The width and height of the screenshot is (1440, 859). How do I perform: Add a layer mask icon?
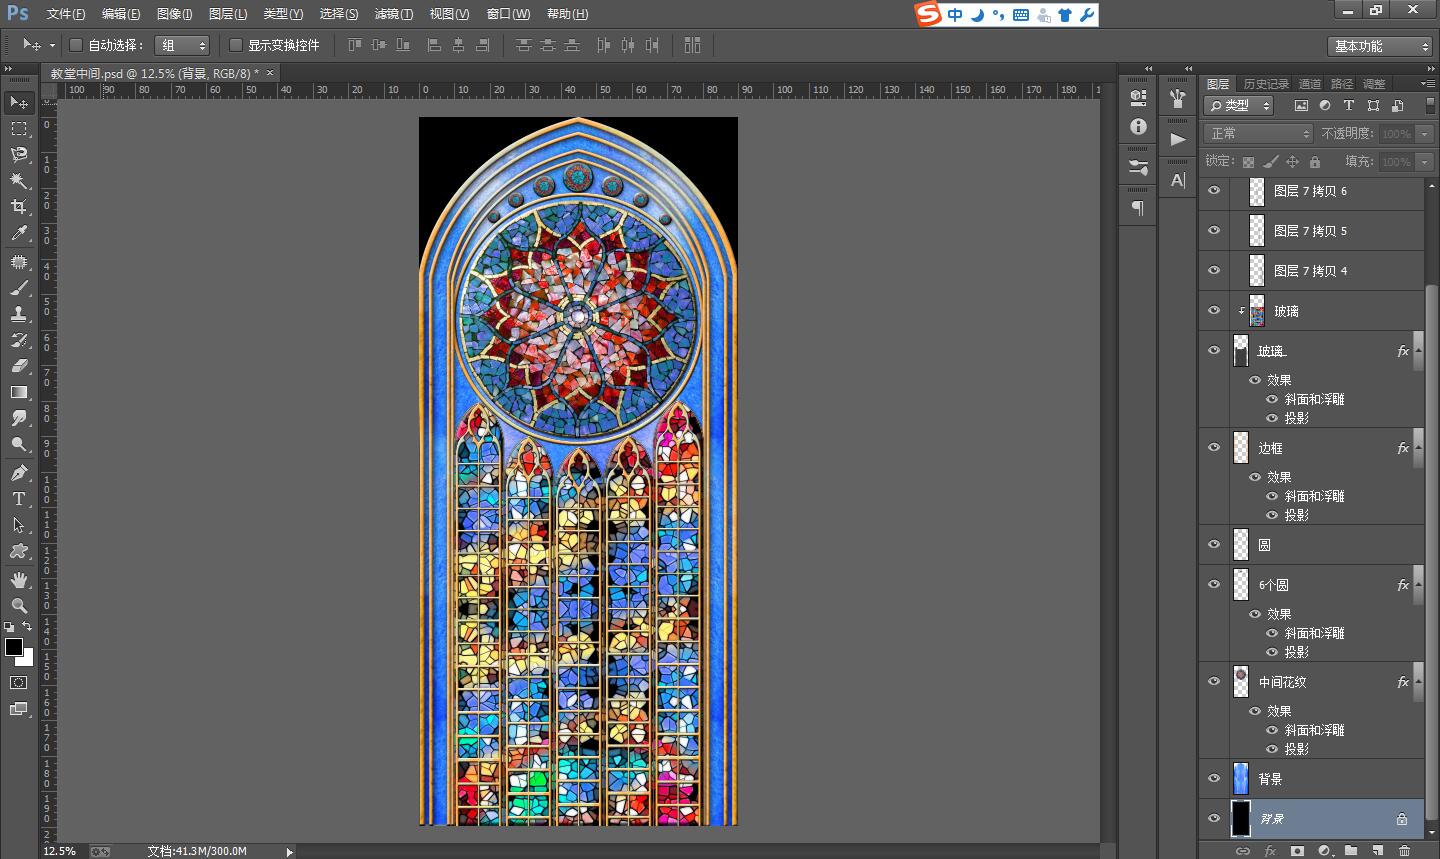pyautogui.click(x=1297, y=851)
